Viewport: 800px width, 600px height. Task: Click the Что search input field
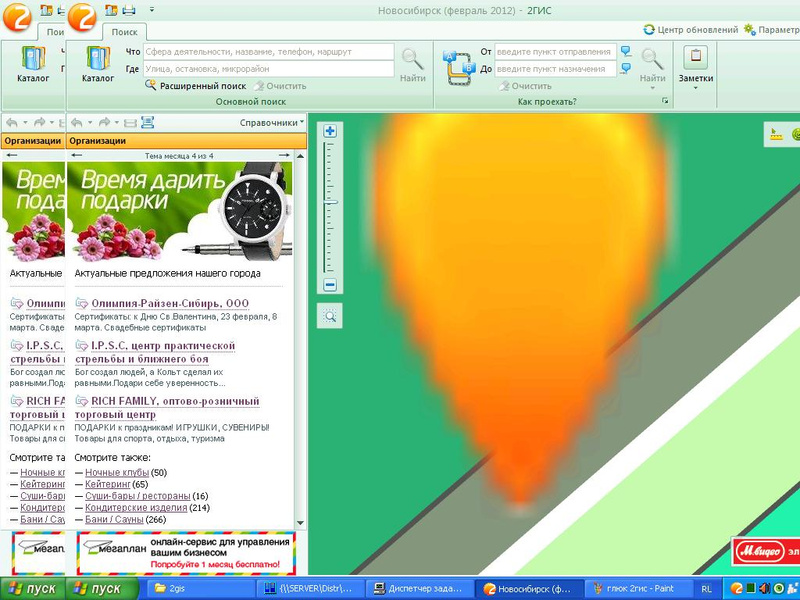tap(268, 51)
